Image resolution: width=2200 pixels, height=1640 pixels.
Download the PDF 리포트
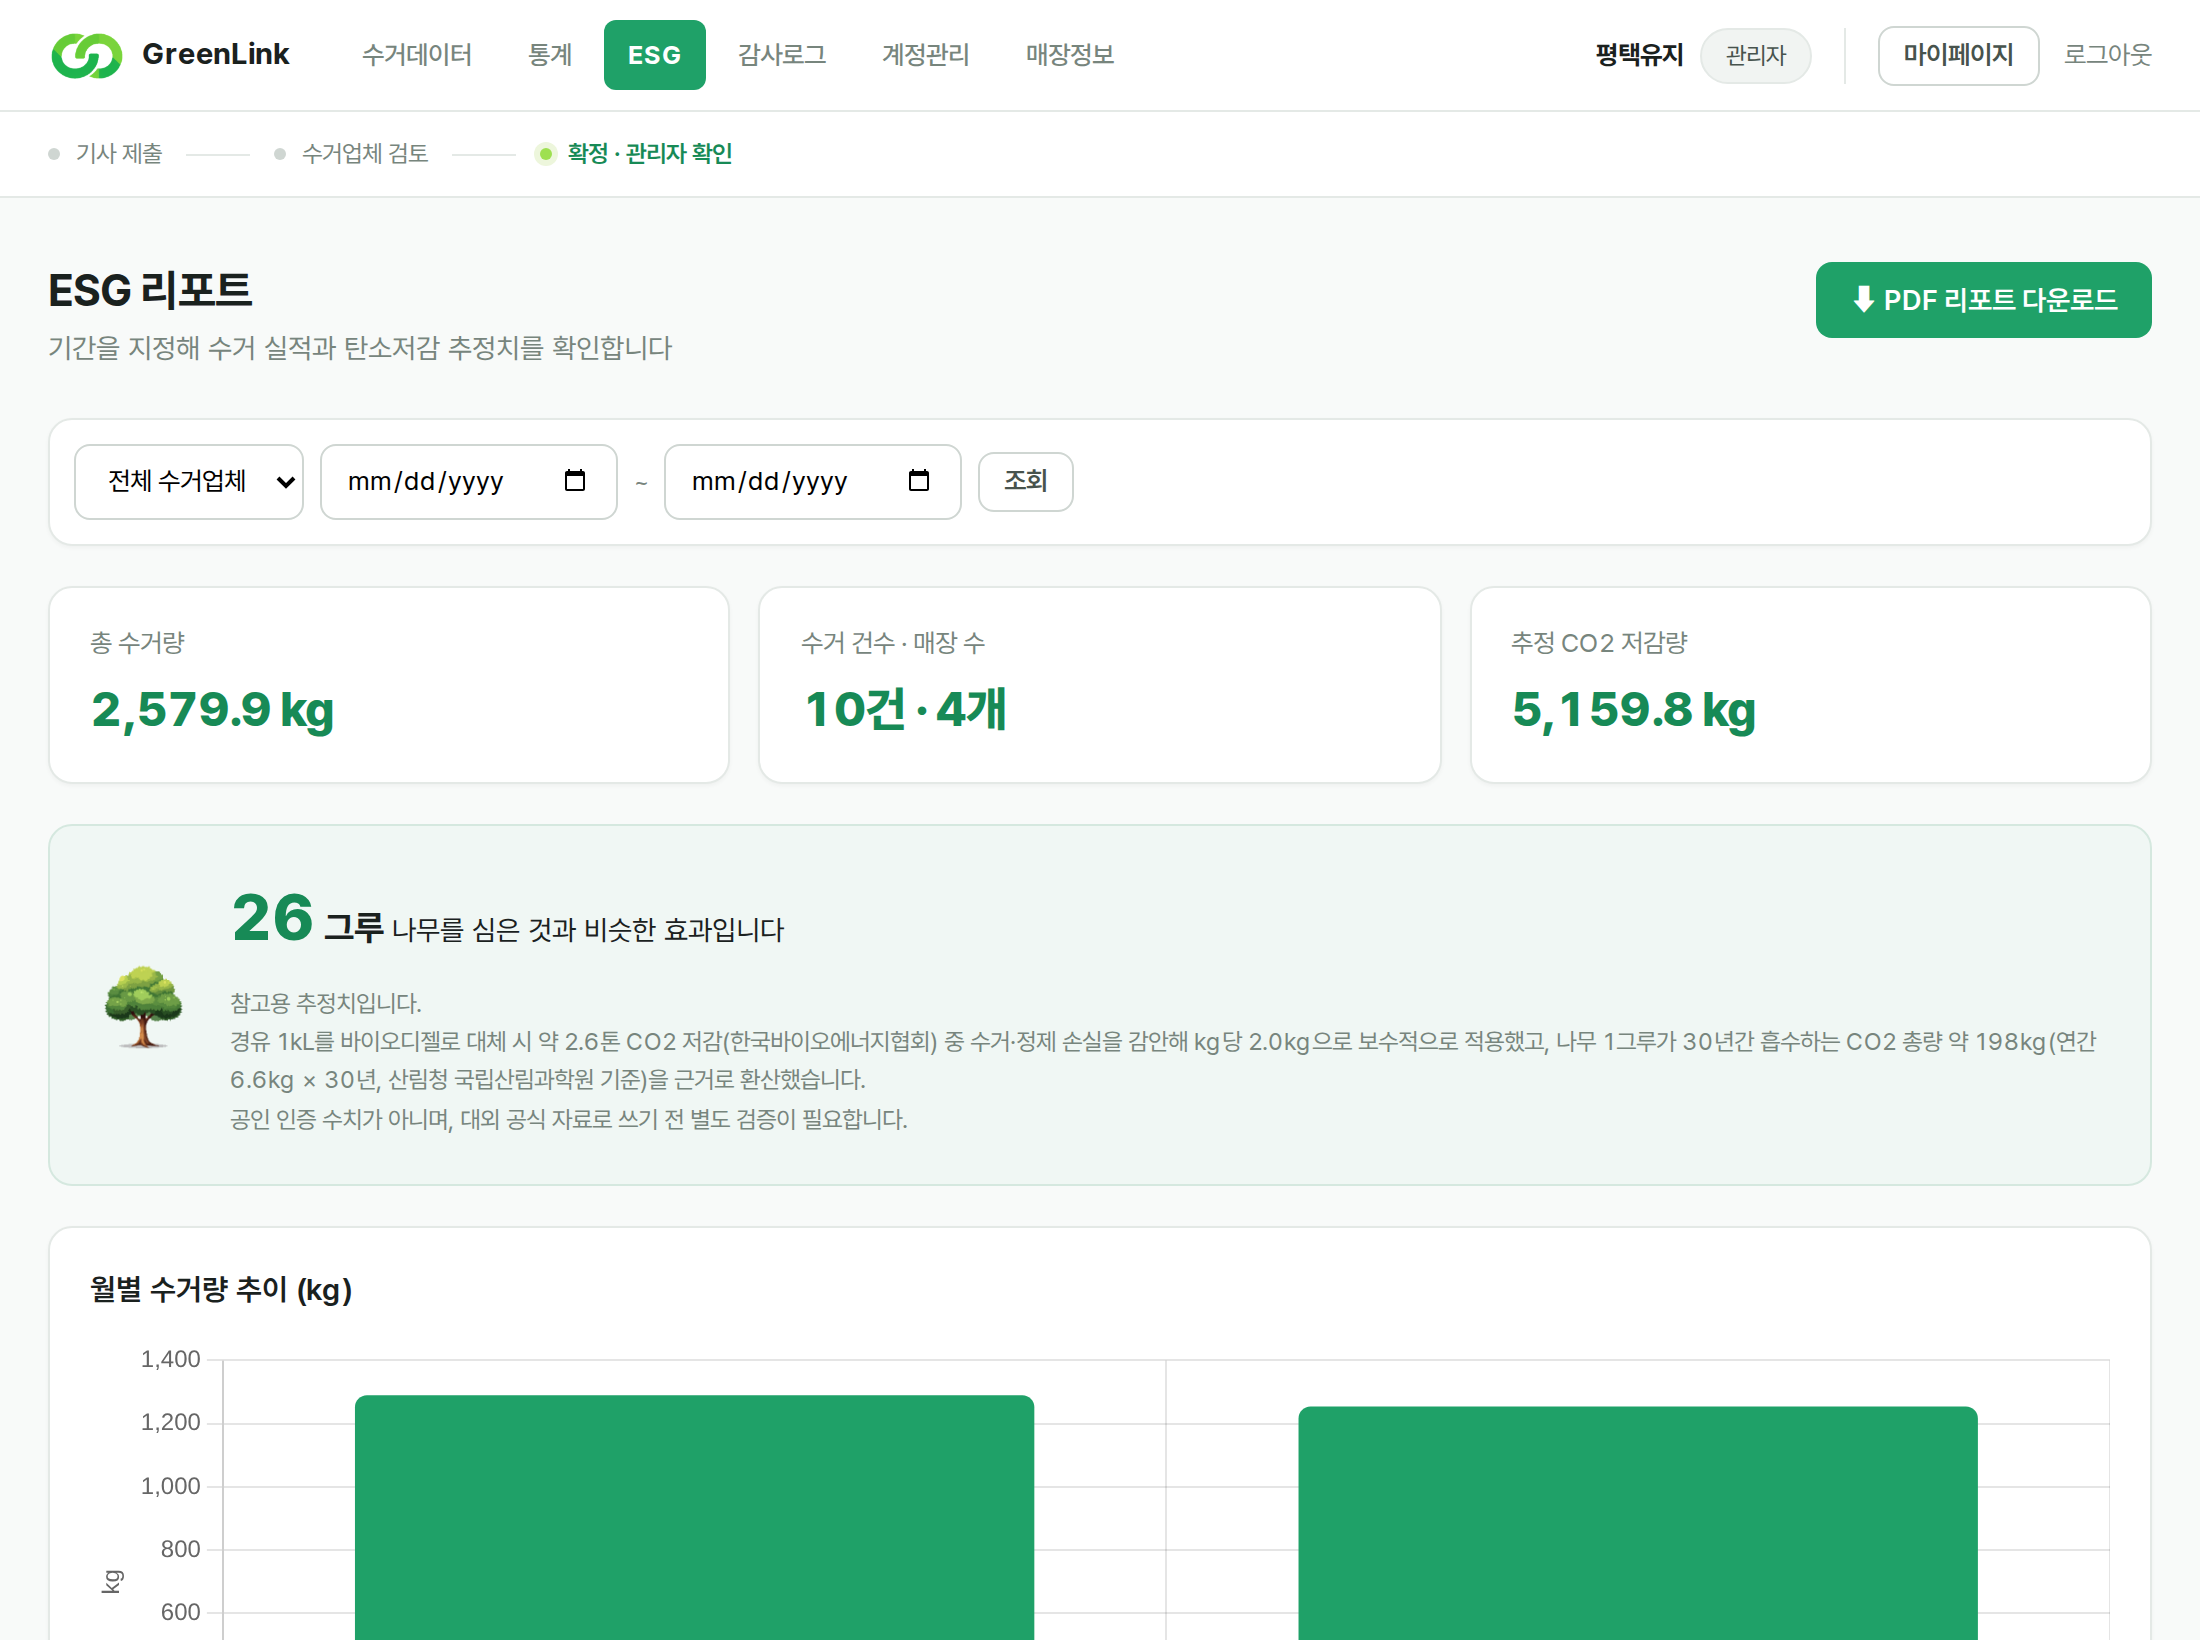(1983, 300)
